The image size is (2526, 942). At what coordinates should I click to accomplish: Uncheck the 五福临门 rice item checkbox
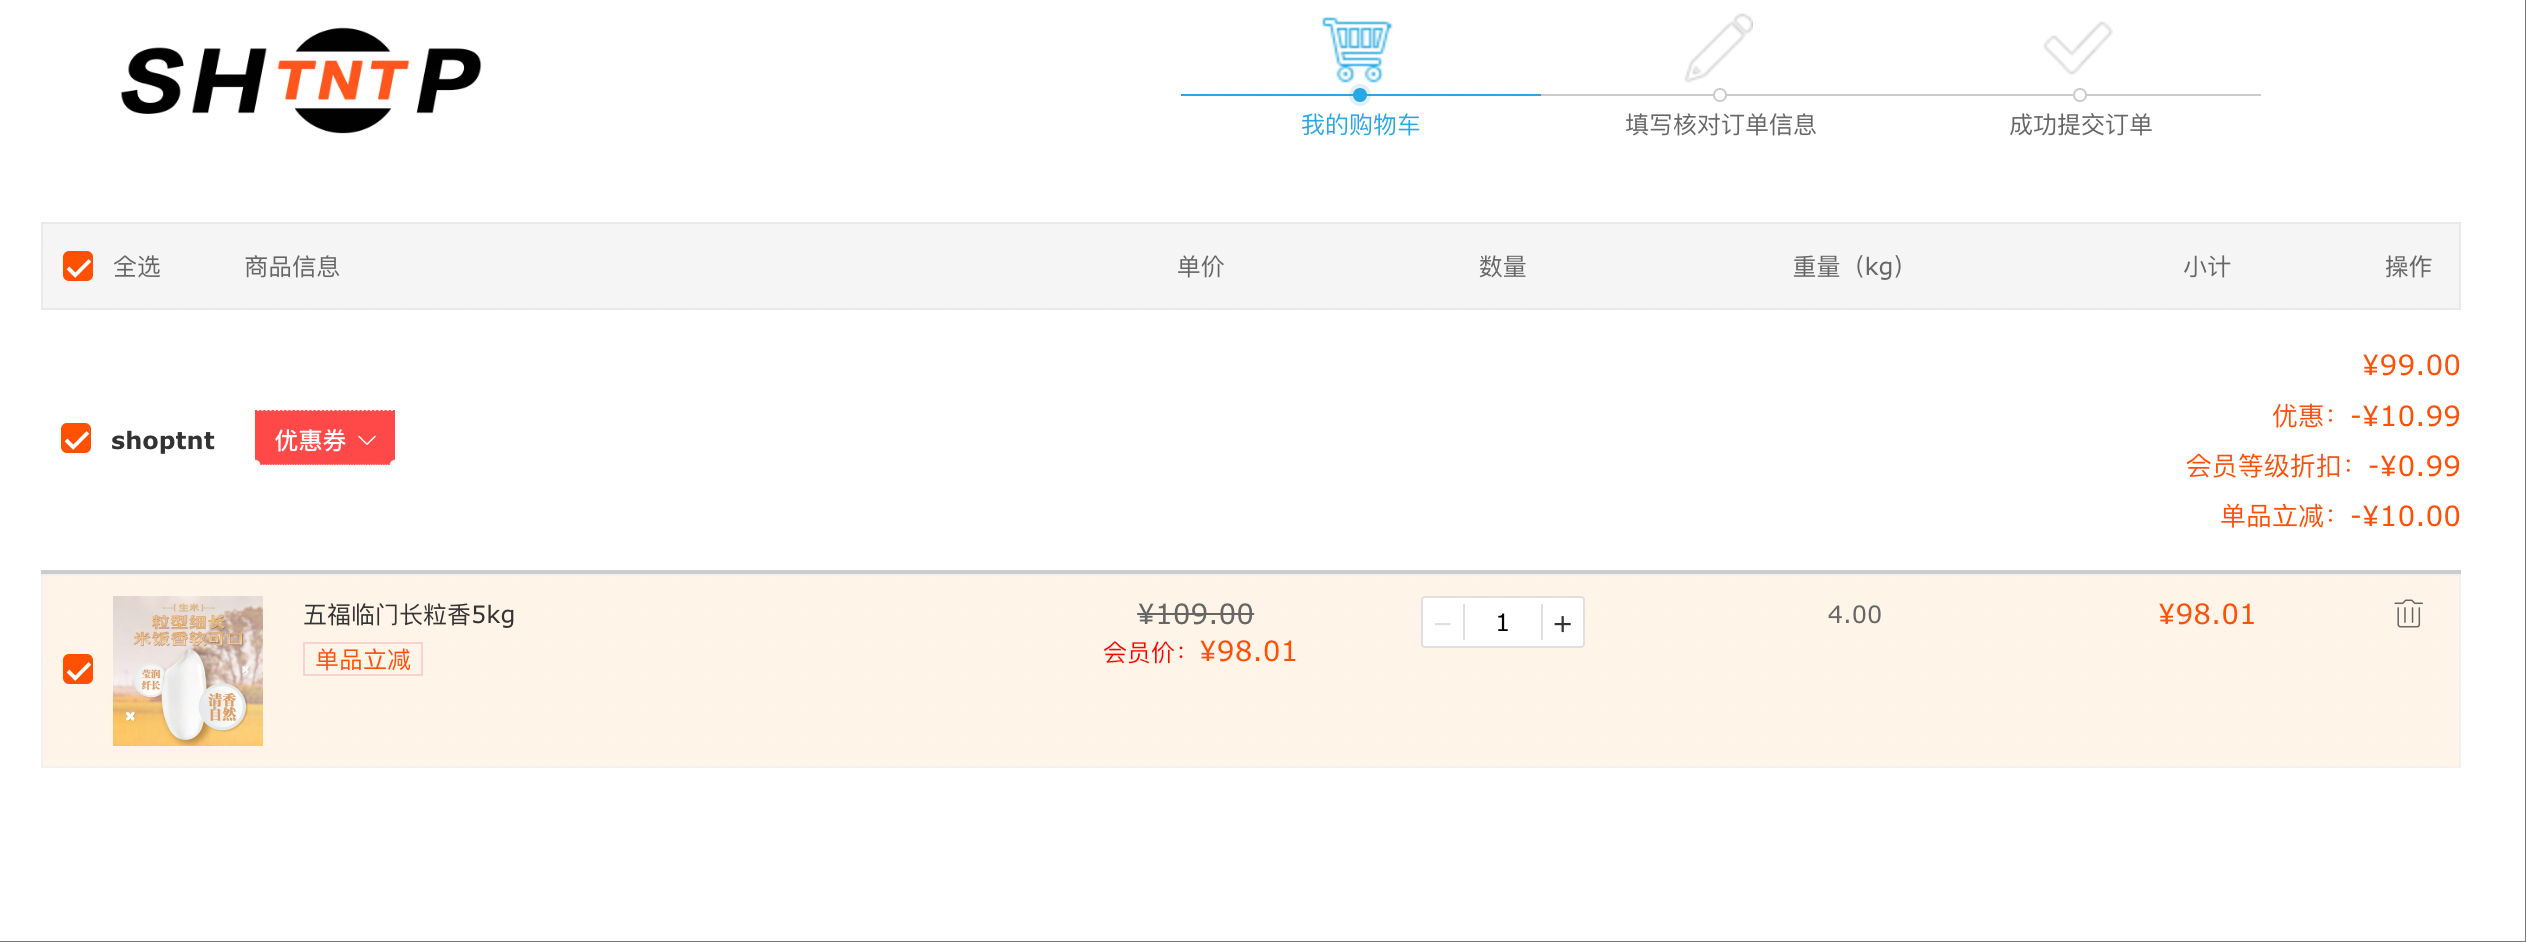point(78,669)
